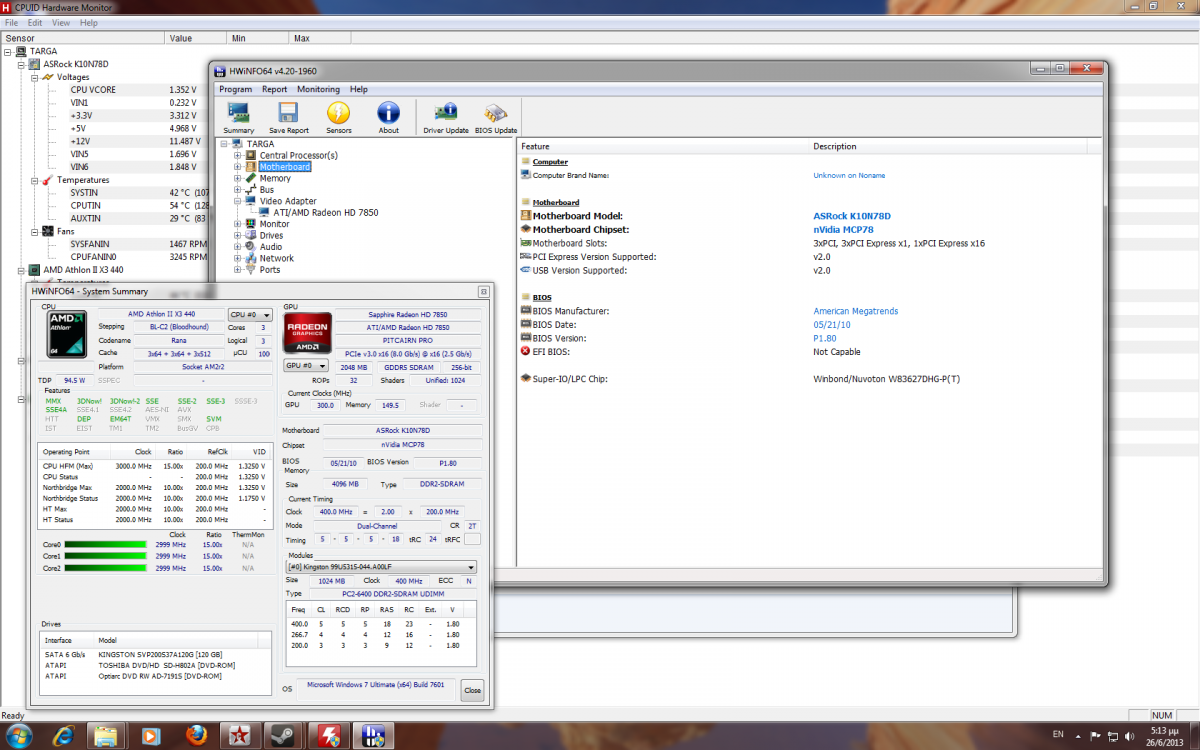Click the network tray icon
Viewport: 1200px width, 750px height.
click(x=1111, y=736)
